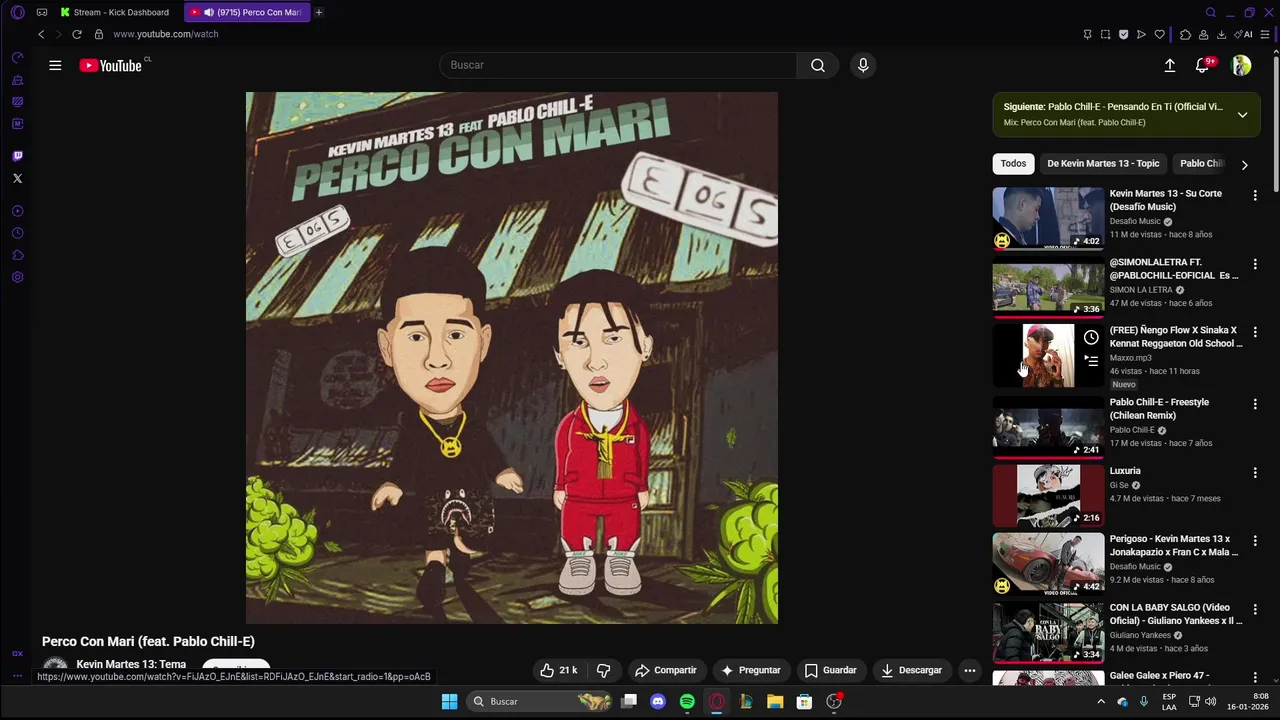Image resolution: width=1280 pixels, height=720 pixels.
Task: Open site security padlock info
Action: pos(98,34)
